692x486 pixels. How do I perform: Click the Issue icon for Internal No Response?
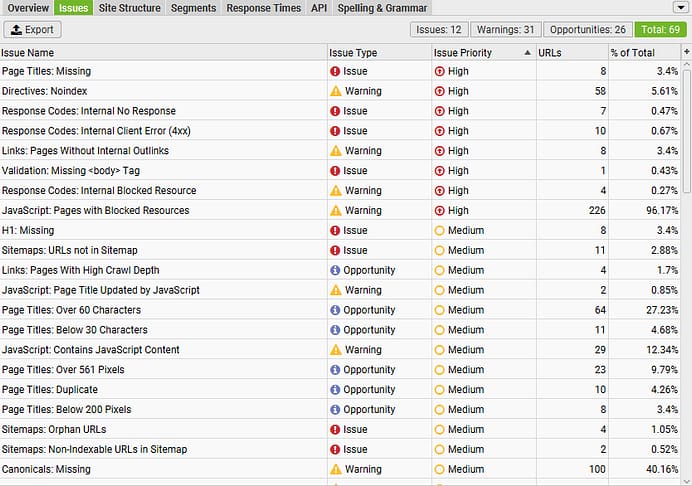click(x=335, y=111)
